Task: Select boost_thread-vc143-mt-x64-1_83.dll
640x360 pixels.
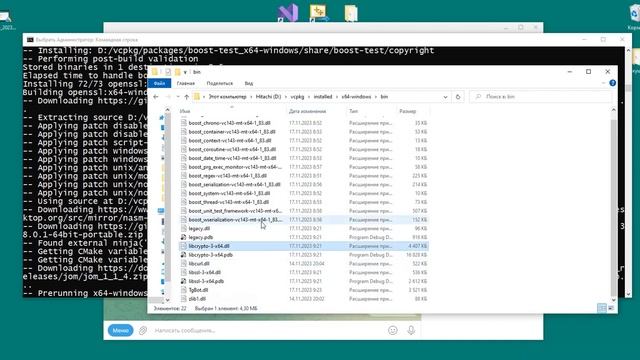Action: tap(229, 202)
